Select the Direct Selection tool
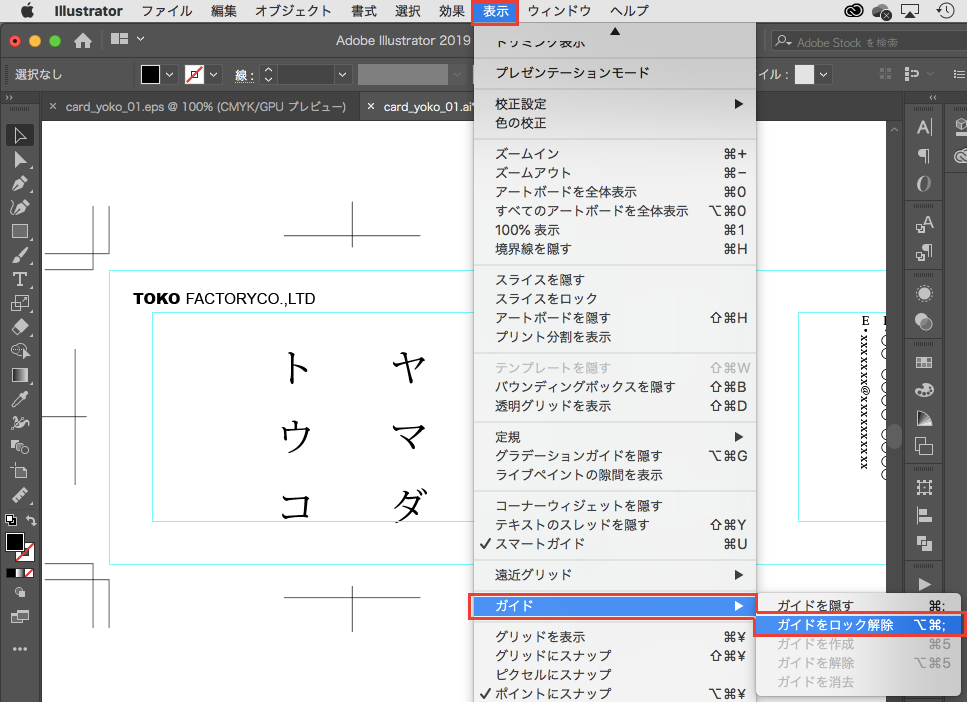 point(19,160)
